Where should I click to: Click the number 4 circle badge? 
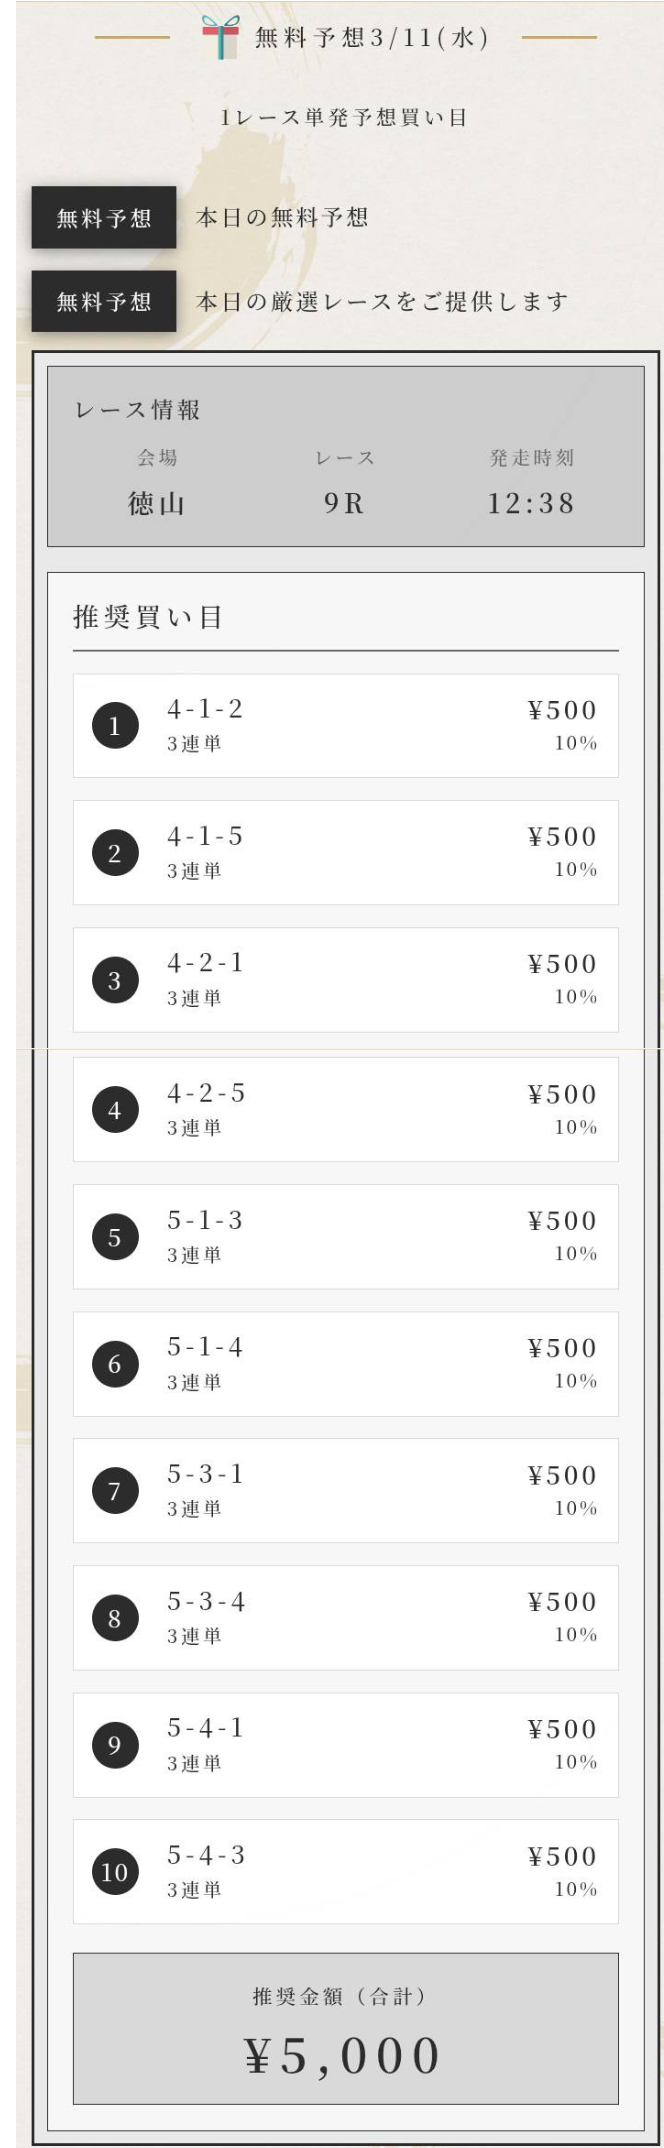click(115, 1110)
